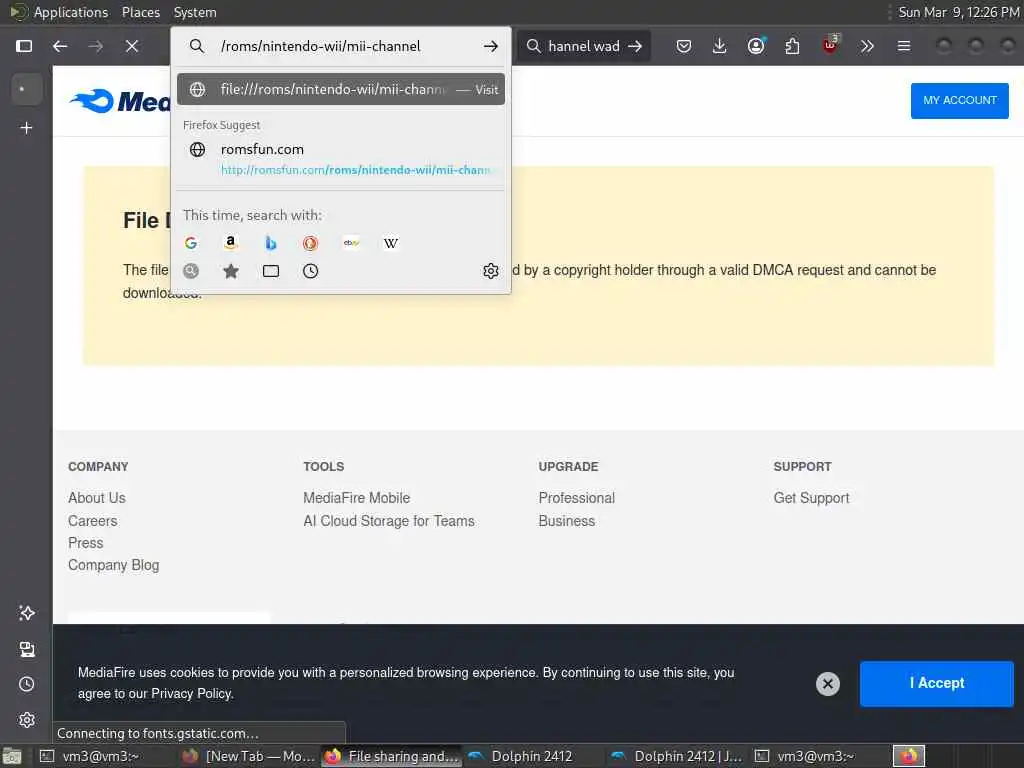Open Save to Pocket icon

click(x=684, y=46)
